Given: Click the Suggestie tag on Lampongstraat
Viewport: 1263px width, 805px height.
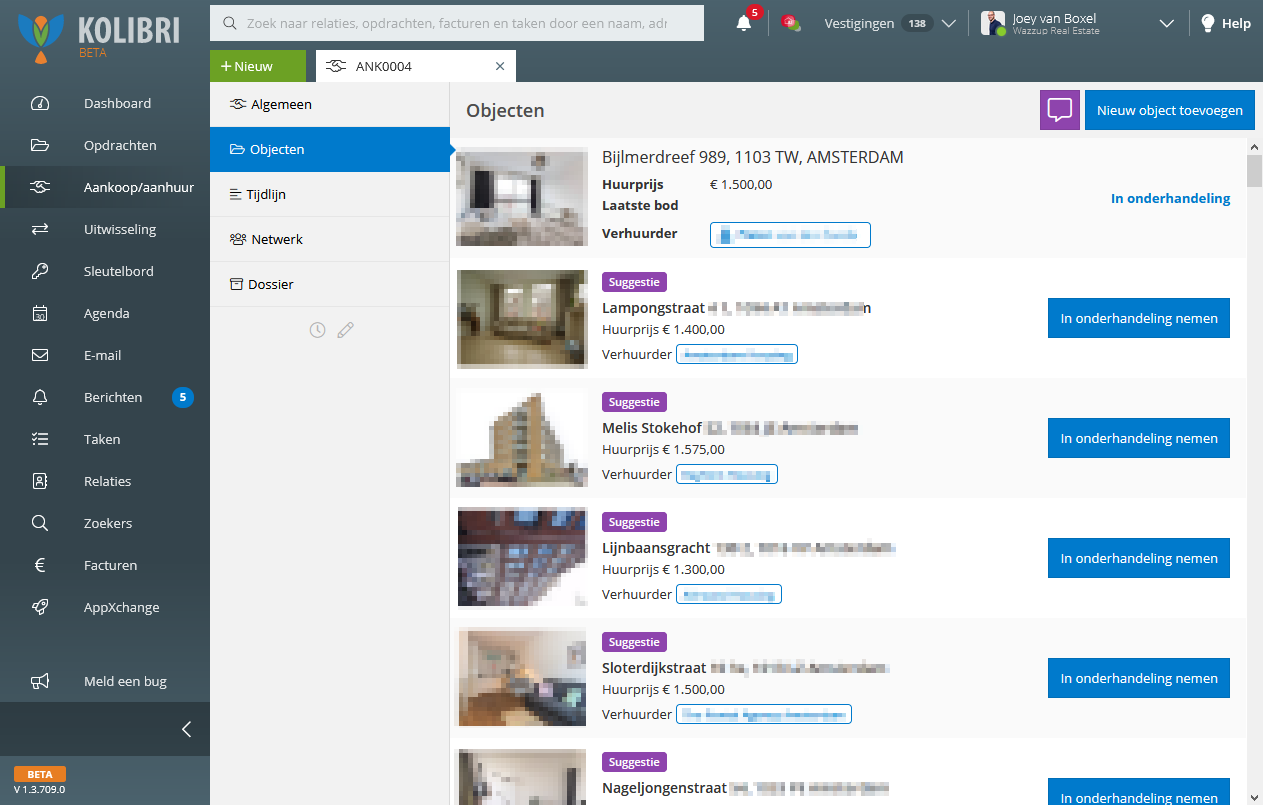Looking at the screenshot, I should coord(634,282).
